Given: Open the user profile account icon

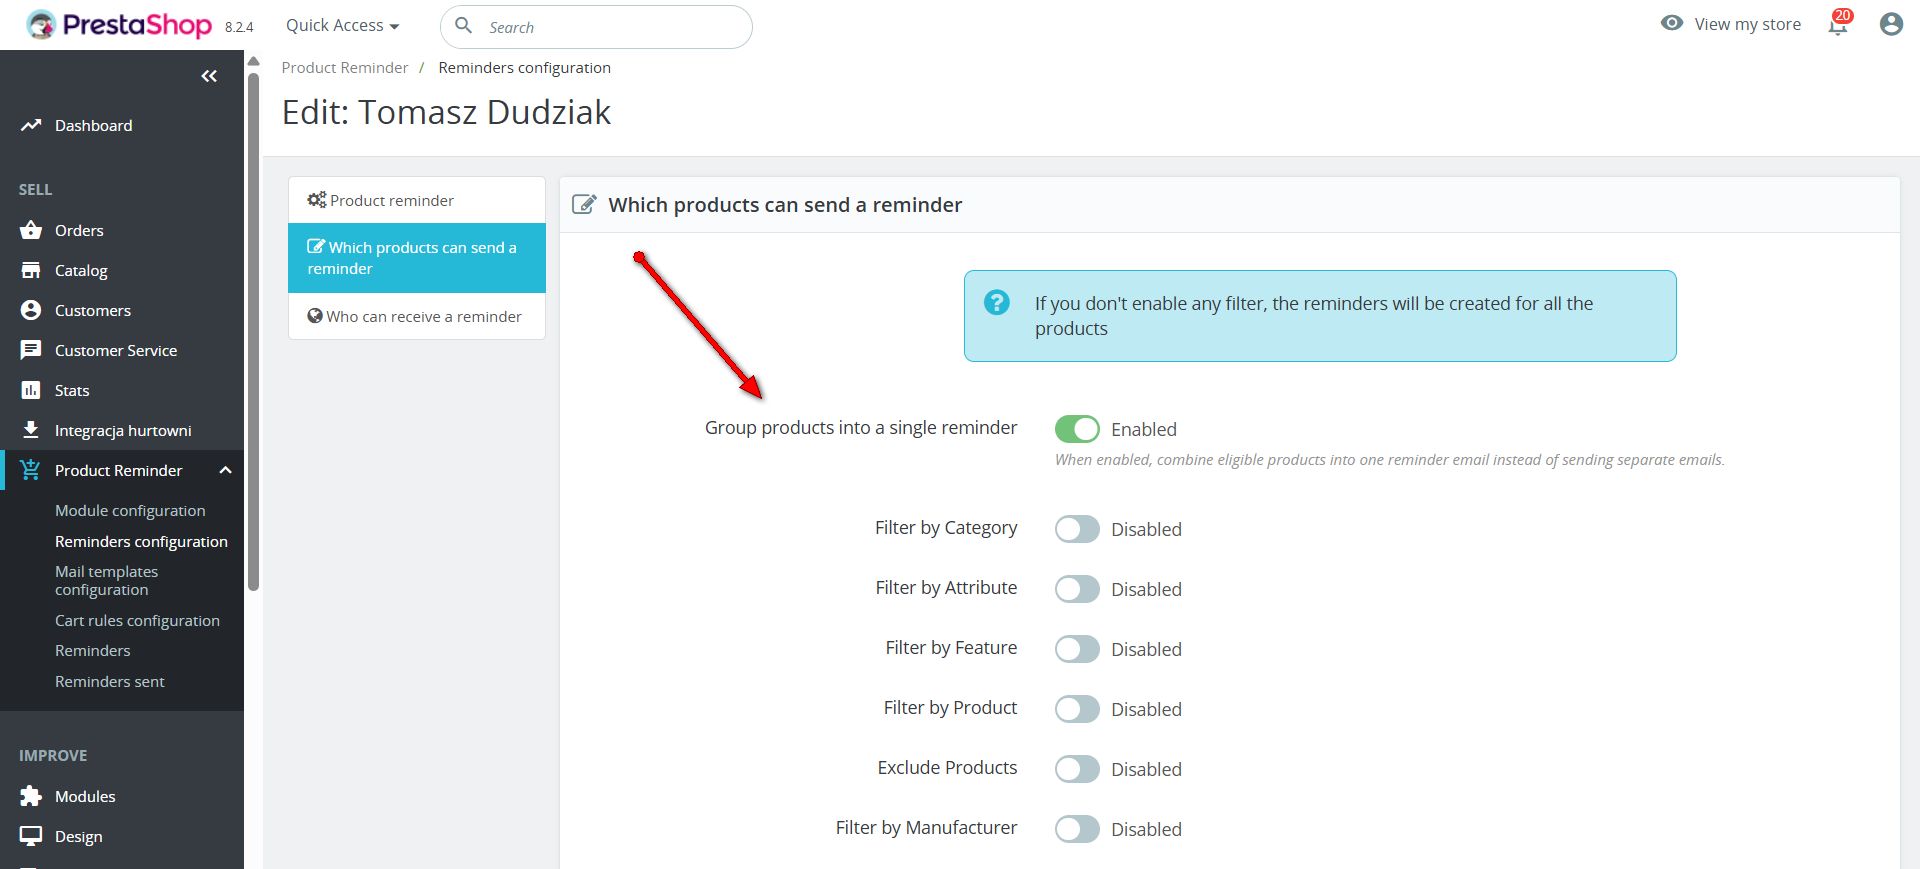Looking at the screenshot, I should click(x=1890, y=24).
